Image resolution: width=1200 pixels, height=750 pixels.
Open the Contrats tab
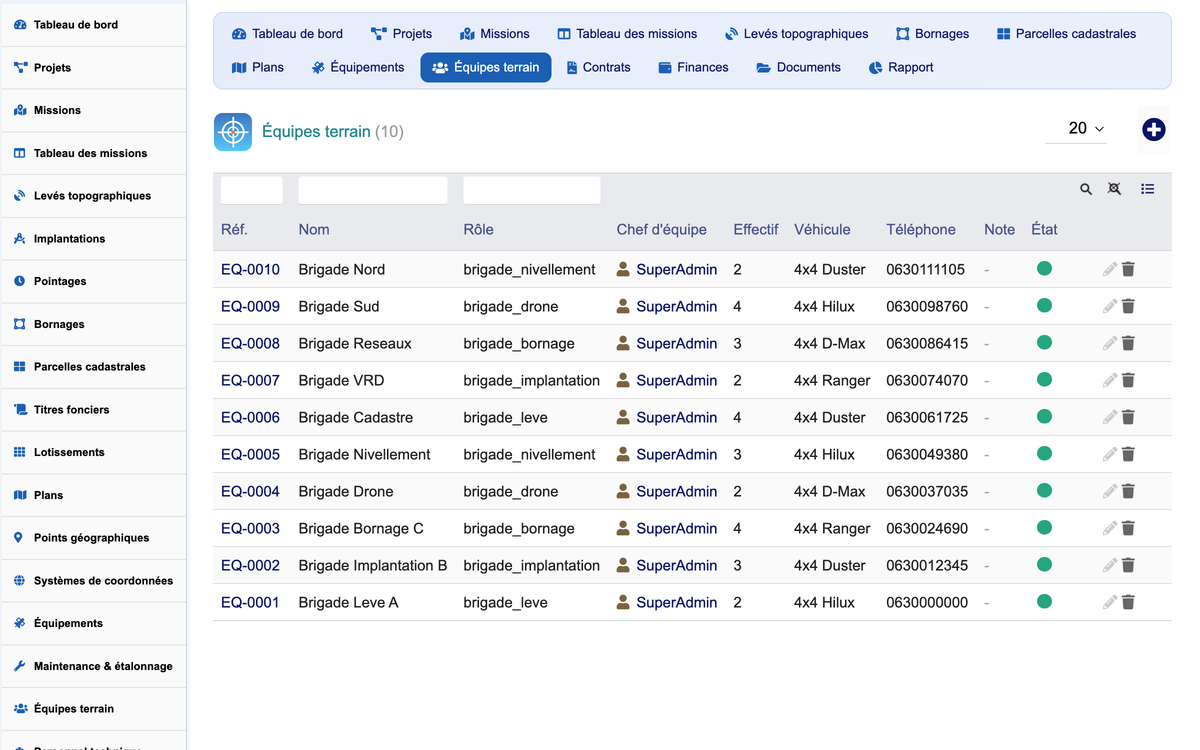pos(598,68)
